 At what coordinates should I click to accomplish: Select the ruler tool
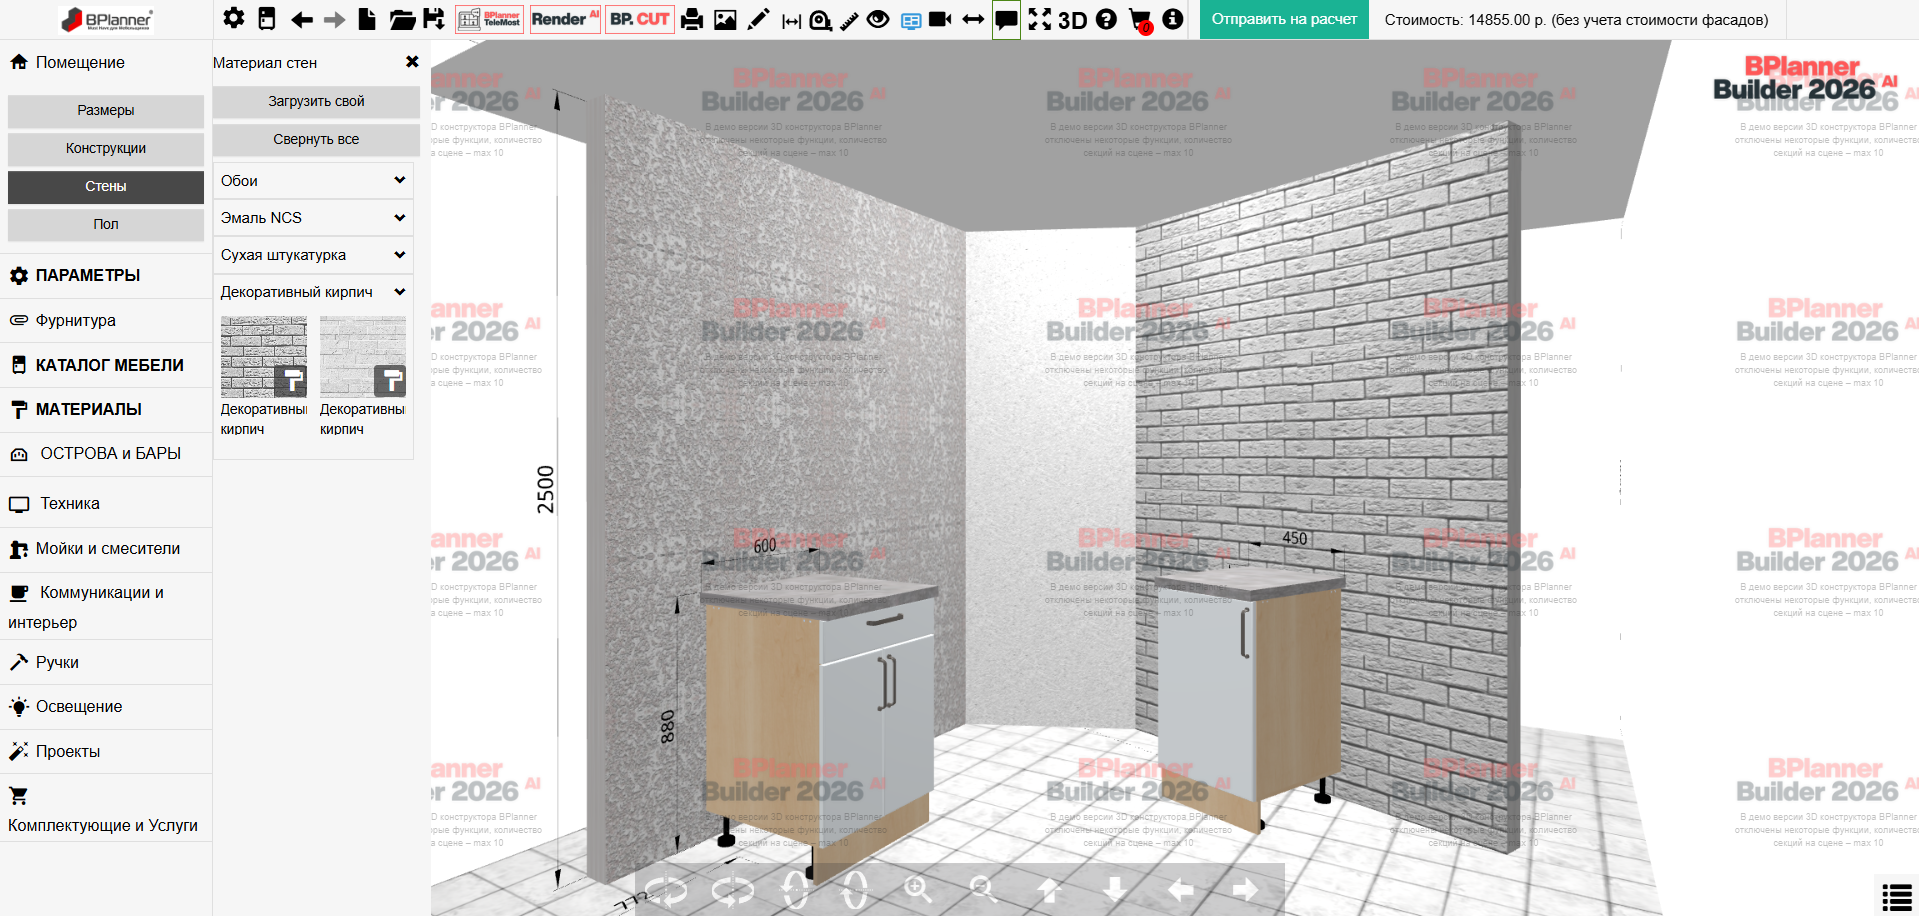pyautogui.click(x=849, y=20)
